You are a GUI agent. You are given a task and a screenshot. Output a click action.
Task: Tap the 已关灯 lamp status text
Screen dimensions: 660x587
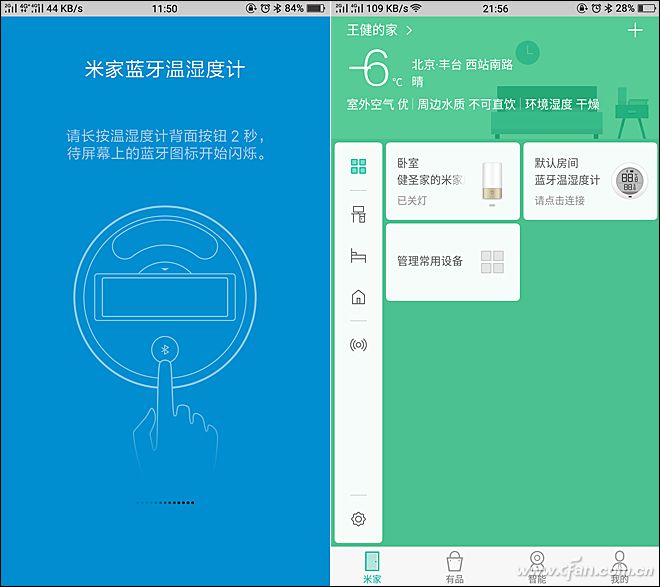click(x=412, y=200)
